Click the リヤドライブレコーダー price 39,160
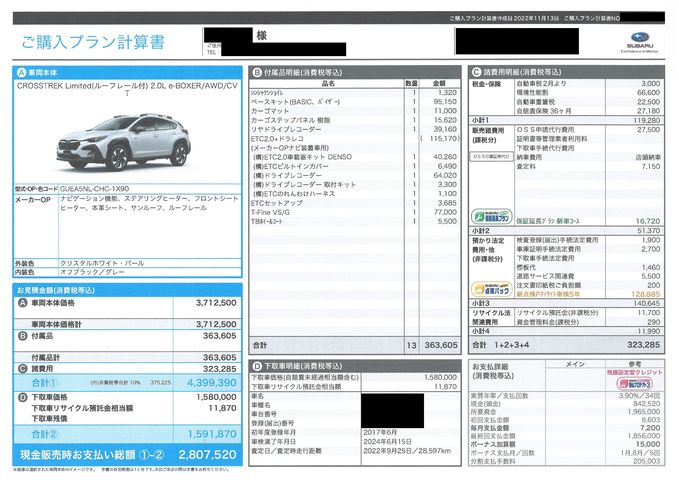This screenshot has width=679, height=480. pyautogui.click(x=445, y=129)
